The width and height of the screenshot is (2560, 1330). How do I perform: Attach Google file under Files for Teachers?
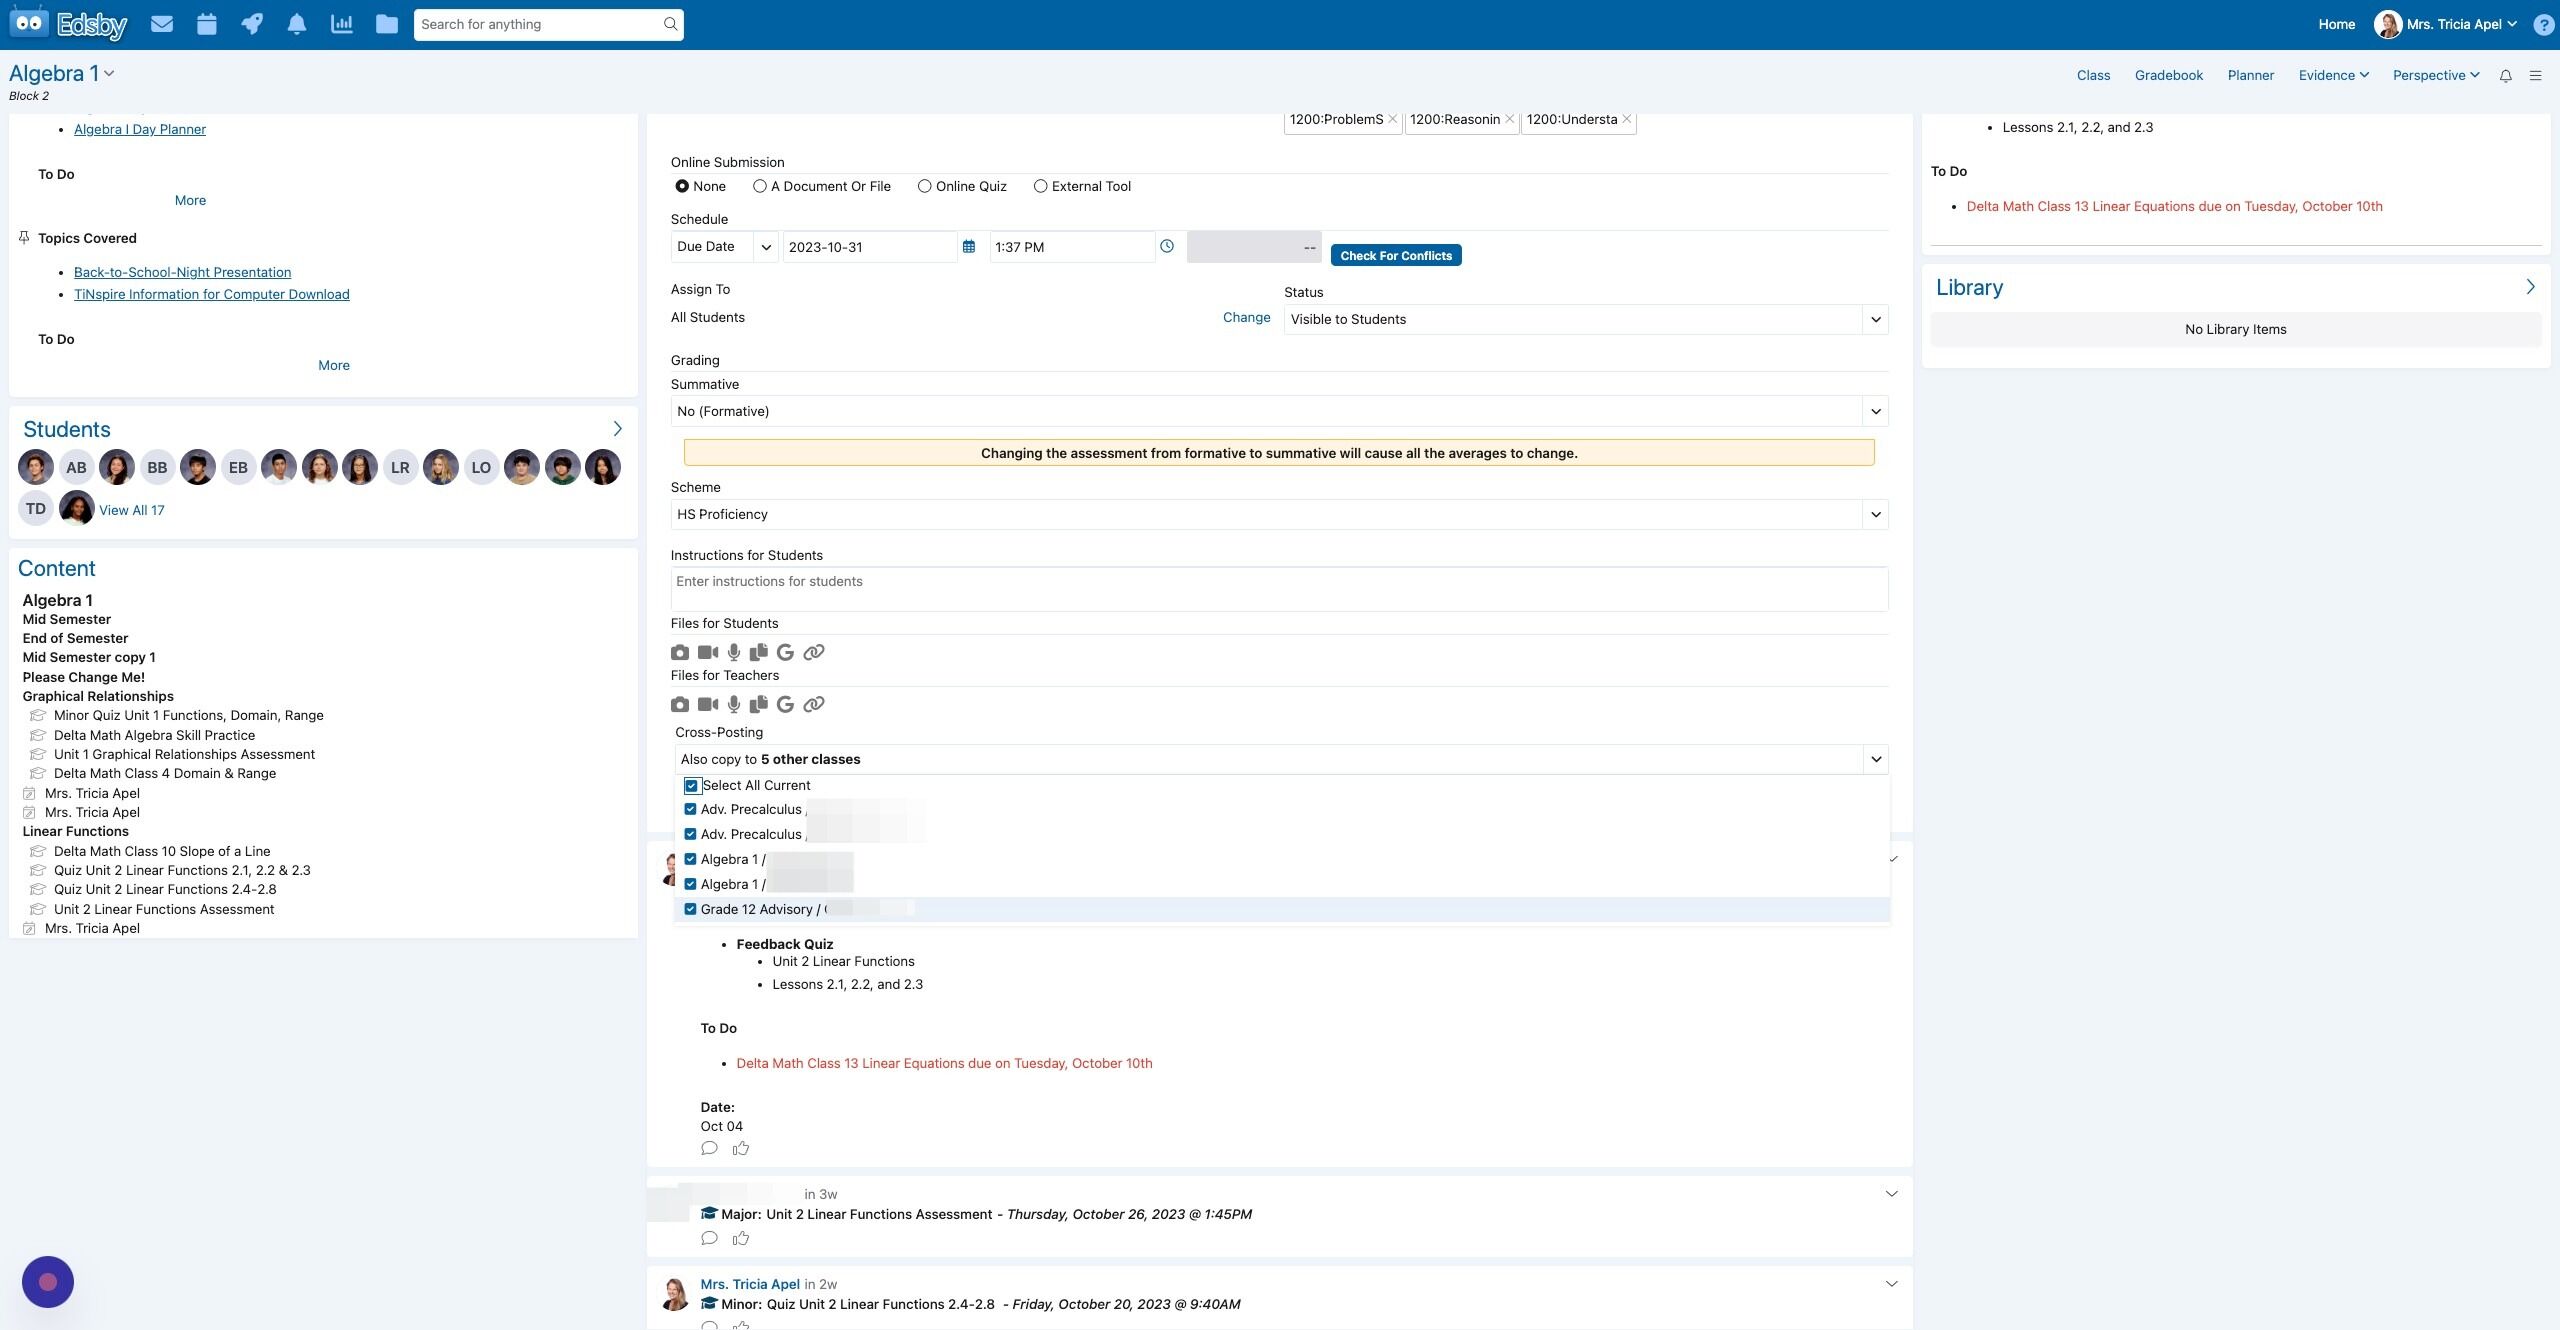point(786,704)
